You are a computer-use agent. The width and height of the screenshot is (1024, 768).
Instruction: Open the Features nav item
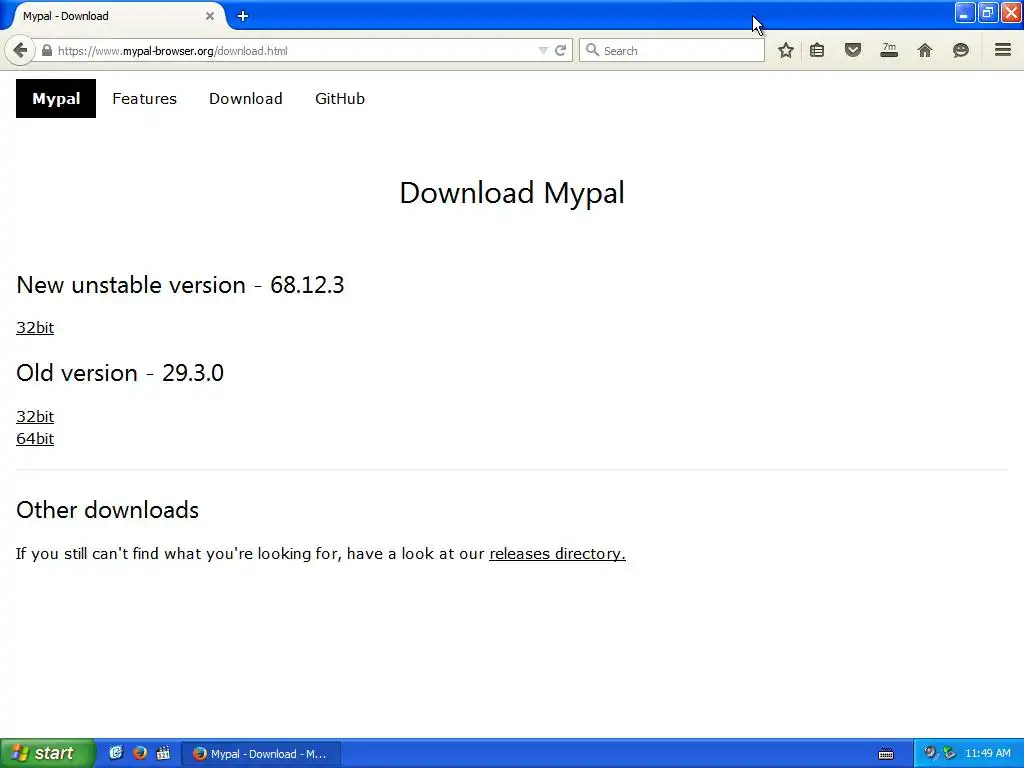point(144,99)
